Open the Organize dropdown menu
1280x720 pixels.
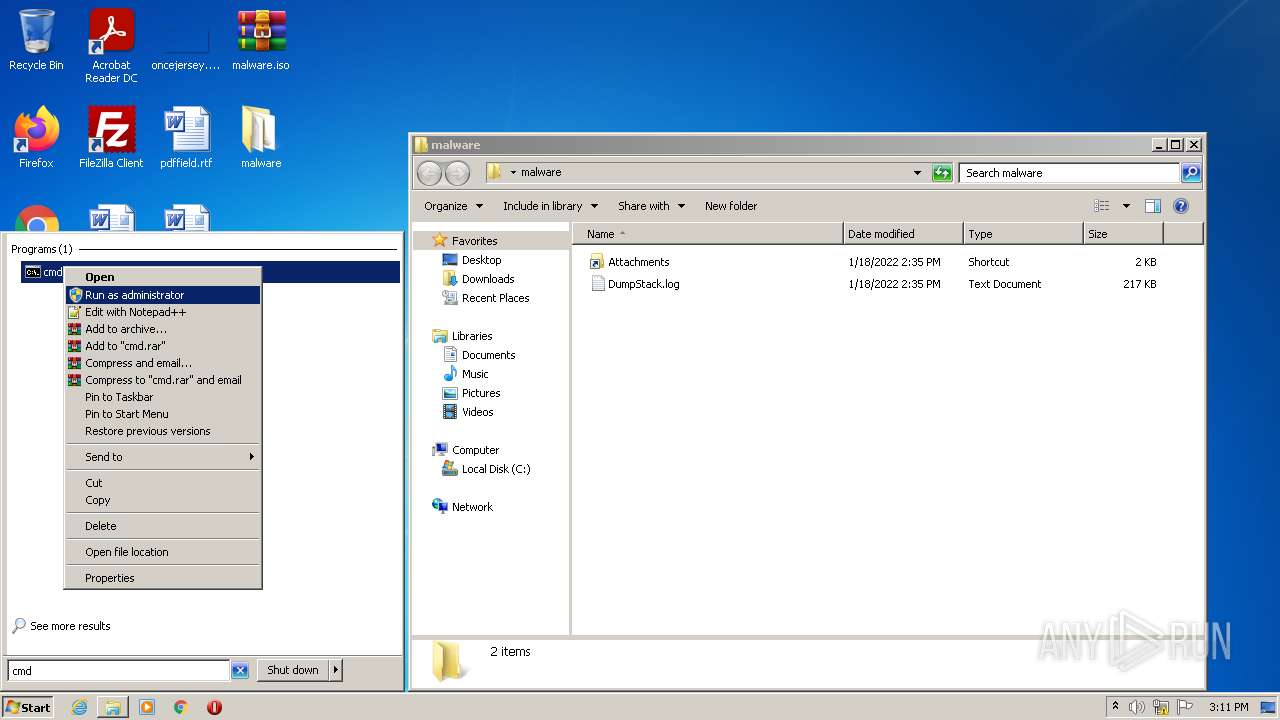453,206
